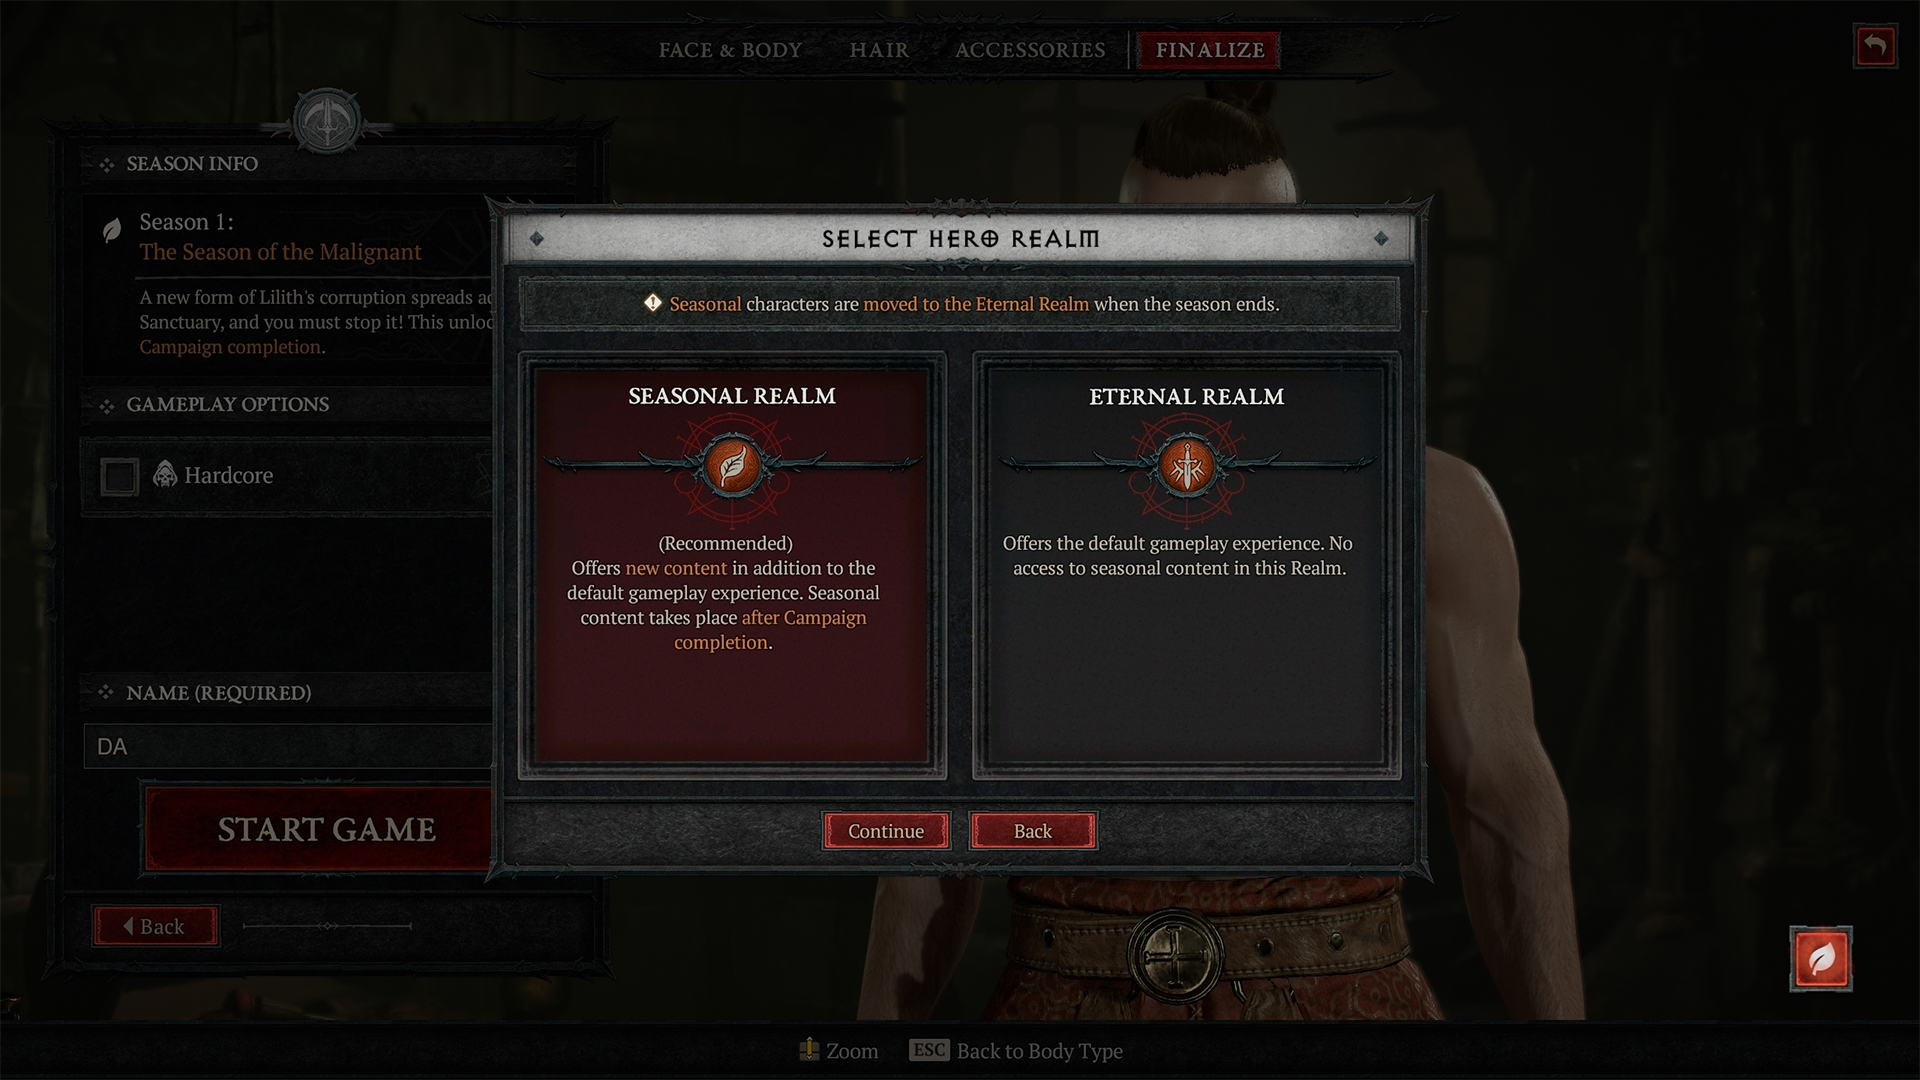Switch to the Hair tab

click(x=880, y=49)
